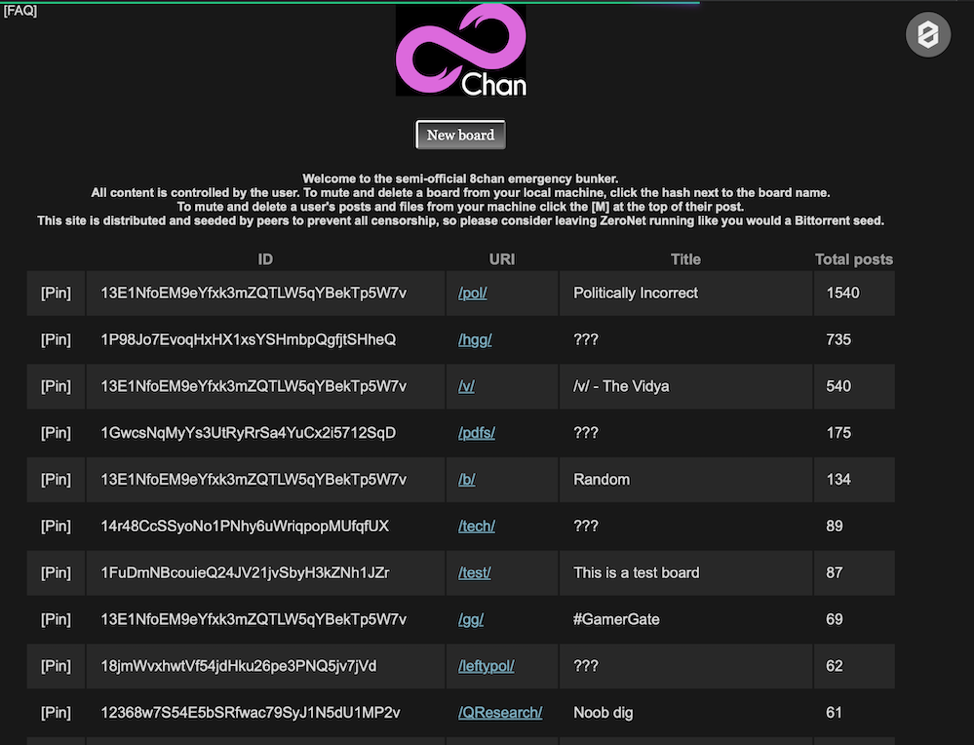The height and width of the screenshot is (745, 974).
Task: Pin the /leftypol/ board row
Action: click(x=56, y=666)
